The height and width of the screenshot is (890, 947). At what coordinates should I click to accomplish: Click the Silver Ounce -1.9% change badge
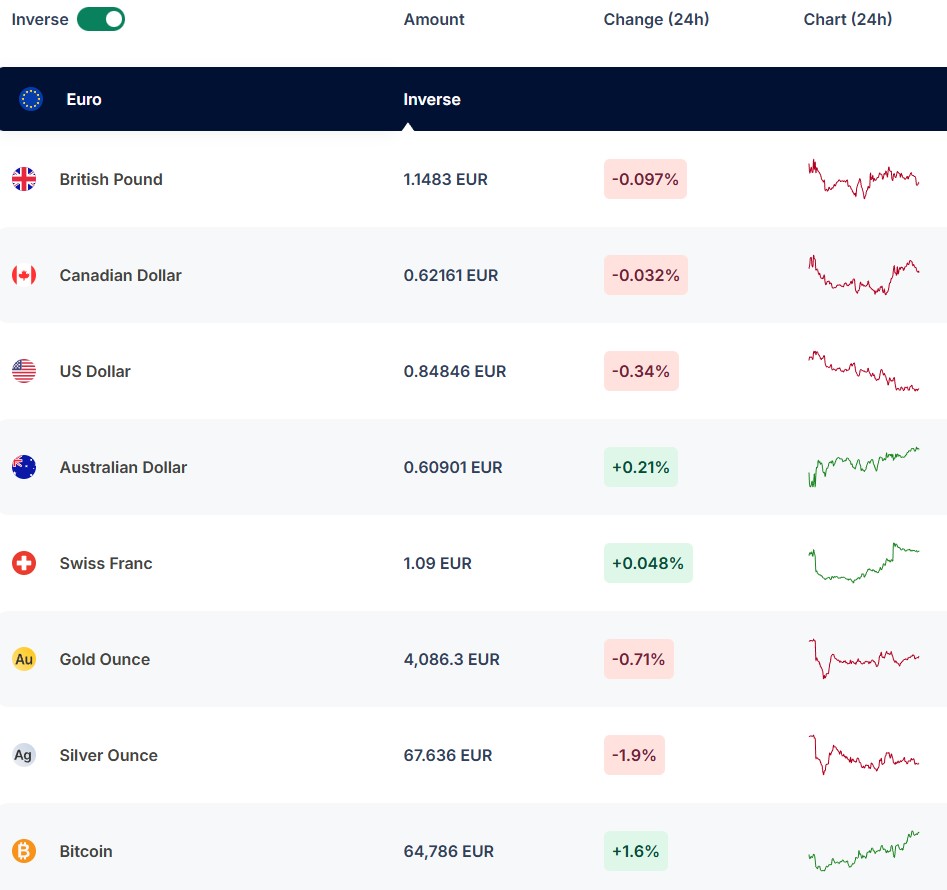tap(634, 755)
